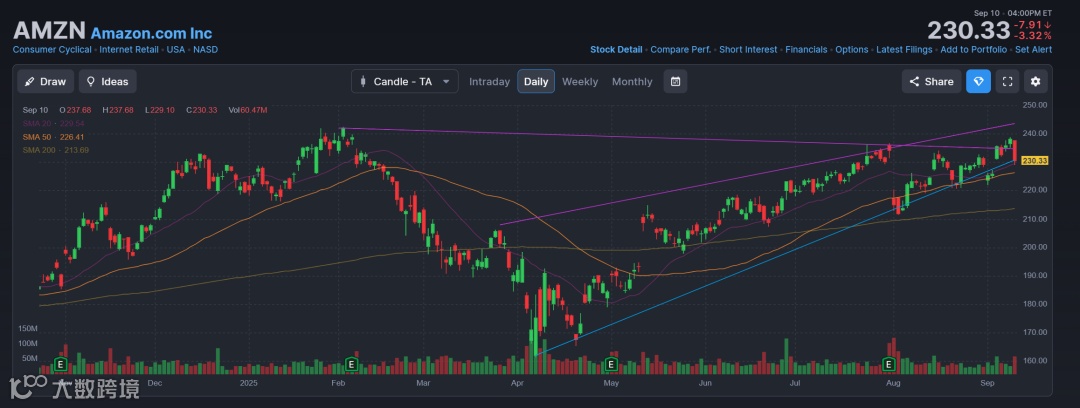
Task: Expand the Candle - TA chart type dropdown
Action: pos(405,82)
